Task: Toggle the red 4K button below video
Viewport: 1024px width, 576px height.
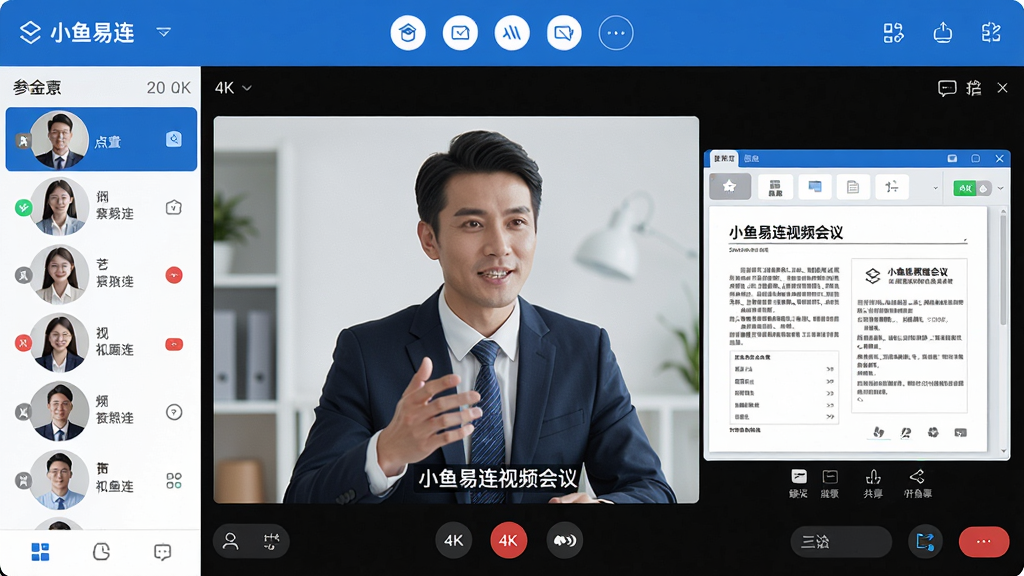Action: point(508,541)
